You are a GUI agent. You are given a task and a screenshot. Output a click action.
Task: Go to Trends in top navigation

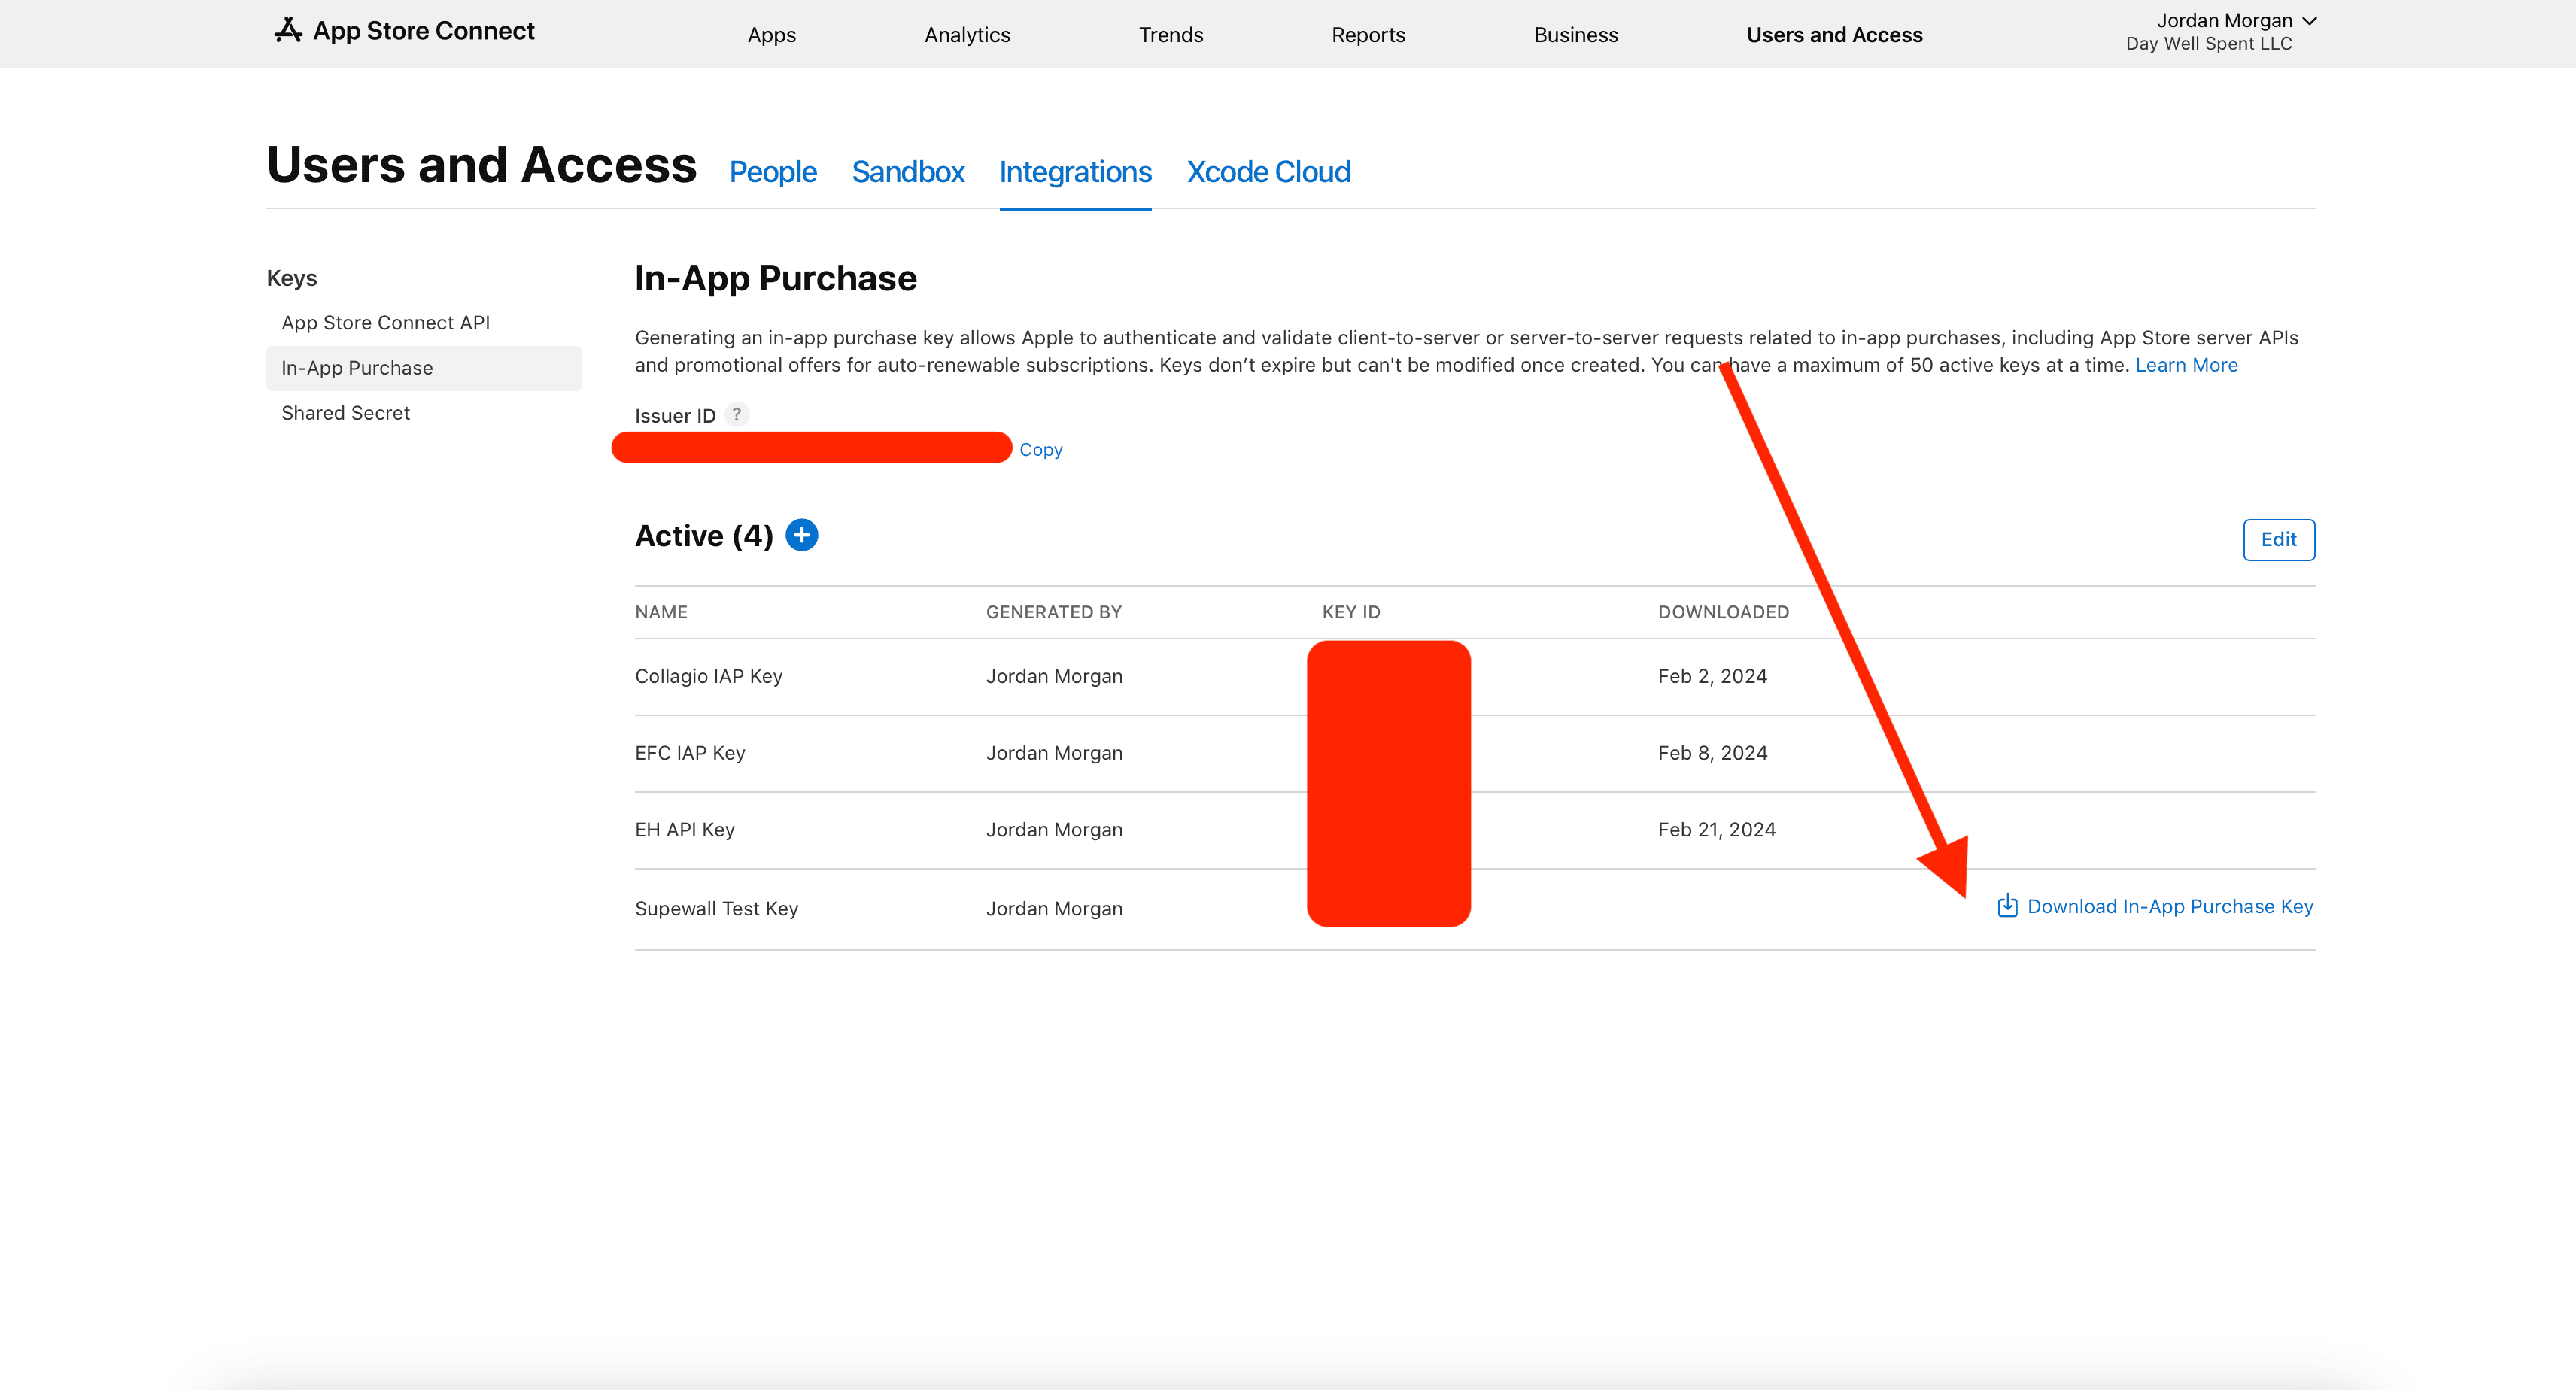tap(1170, 35)
